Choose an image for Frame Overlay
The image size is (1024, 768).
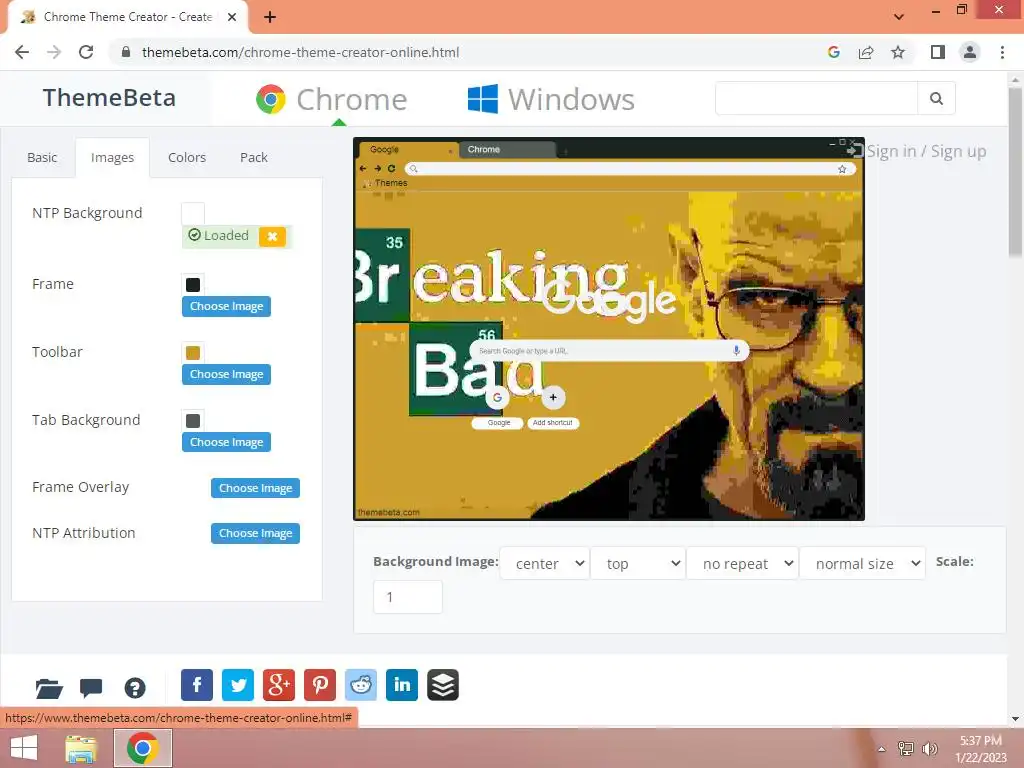pyautogui.click(x=255, y=488)
